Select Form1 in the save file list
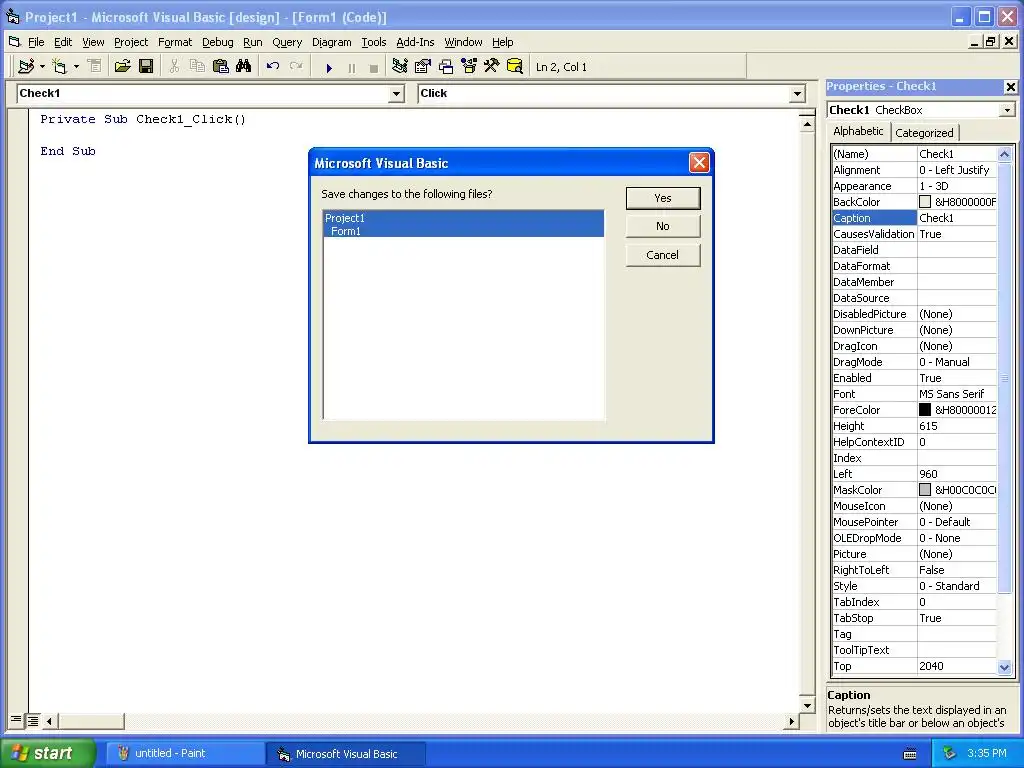The width and height of the screenshot is (1024, 768). coord(464,231)
